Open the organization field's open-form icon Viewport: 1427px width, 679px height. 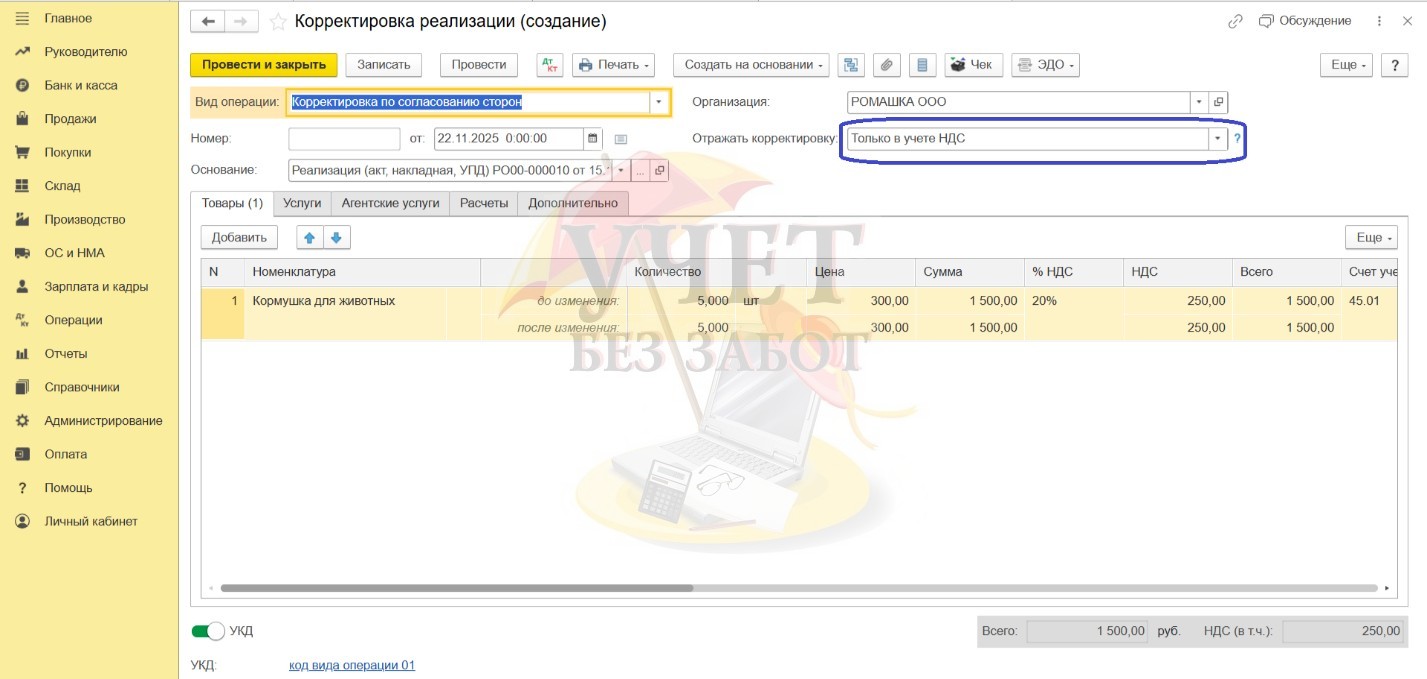tap(1218, 102)
